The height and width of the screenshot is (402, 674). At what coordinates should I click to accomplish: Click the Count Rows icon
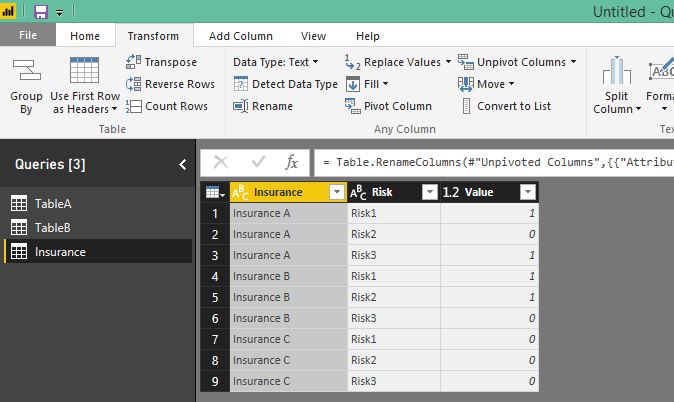133,106
